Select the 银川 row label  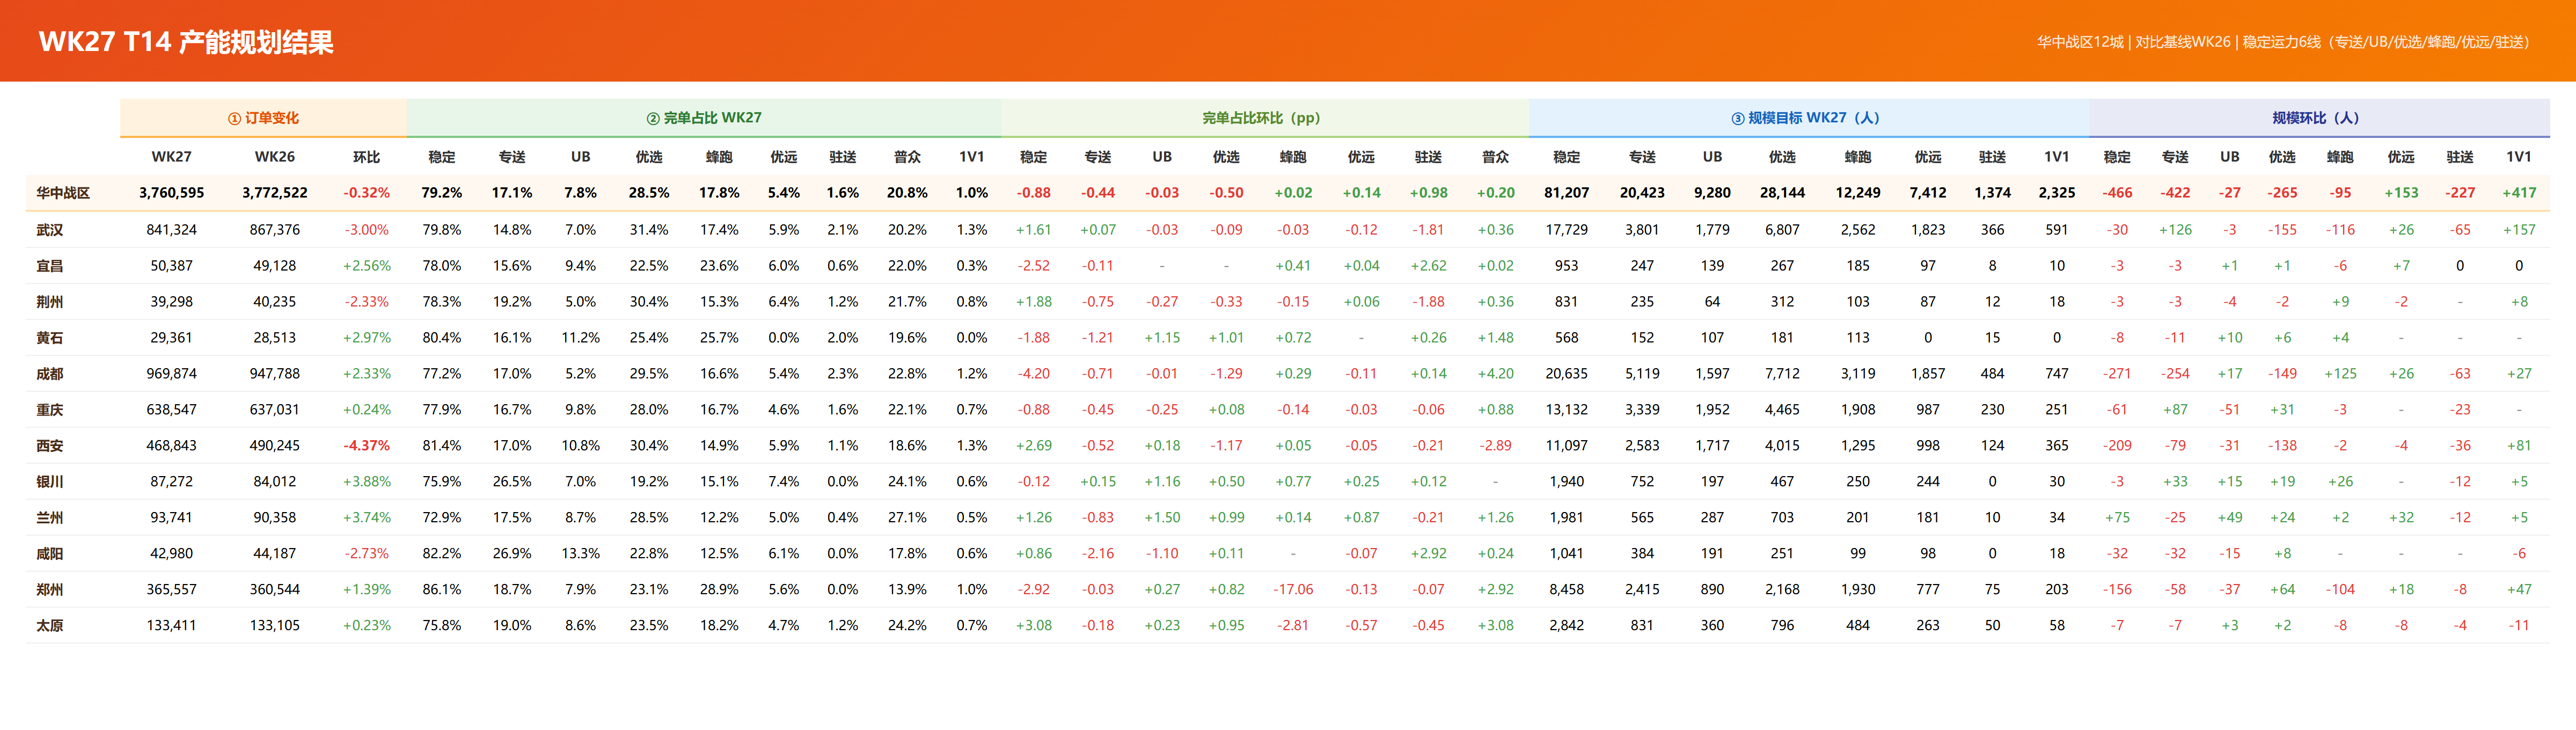(50, 482)
